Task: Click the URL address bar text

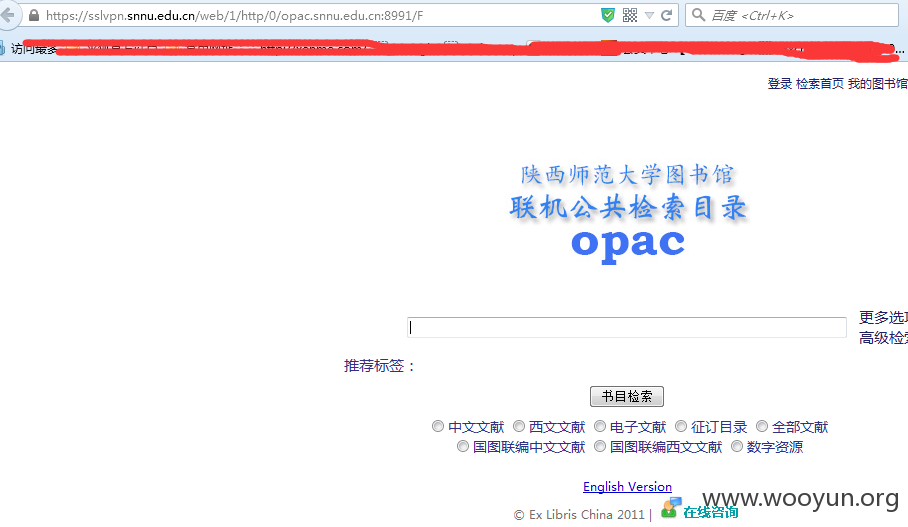Action: [x=235, y=16]
